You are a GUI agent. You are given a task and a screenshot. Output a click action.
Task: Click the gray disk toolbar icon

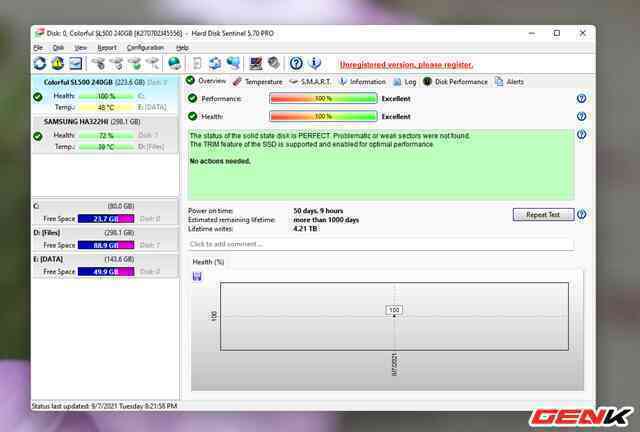pyautogui.click(x=273, y=63)
